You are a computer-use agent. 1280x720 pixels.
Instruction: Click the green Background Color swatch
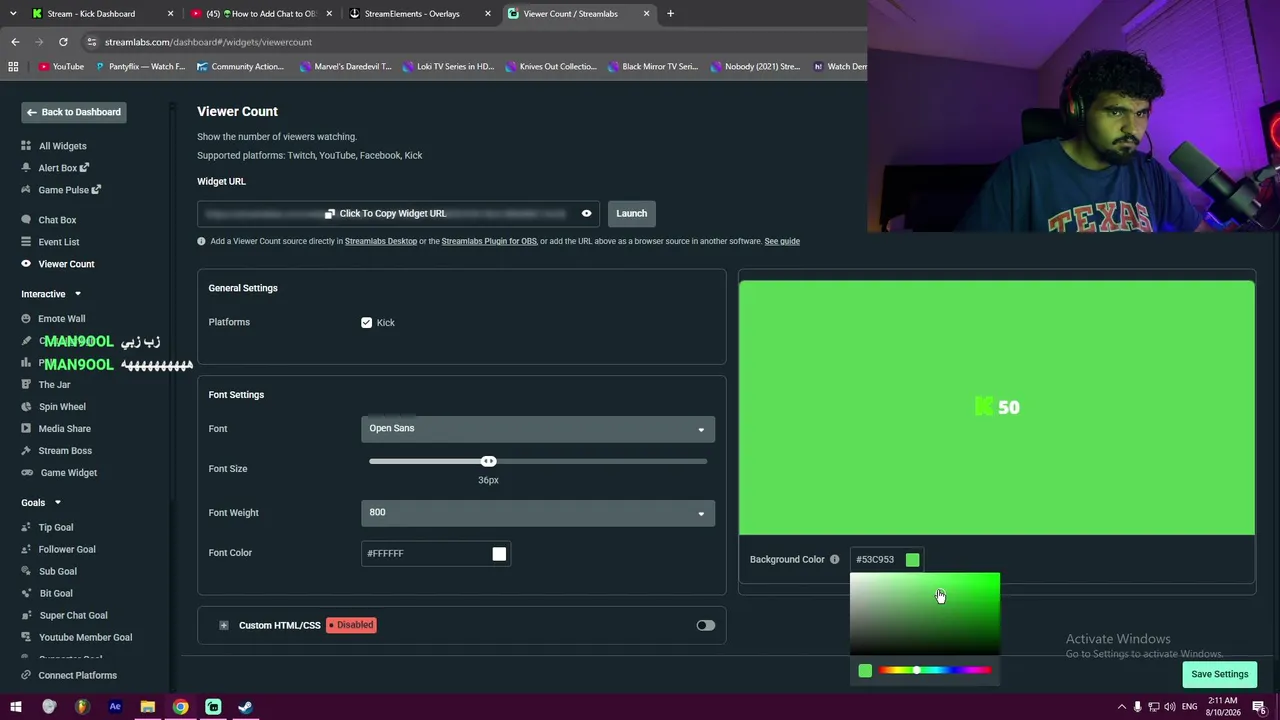pyautogui.click(x=912, y=560)
